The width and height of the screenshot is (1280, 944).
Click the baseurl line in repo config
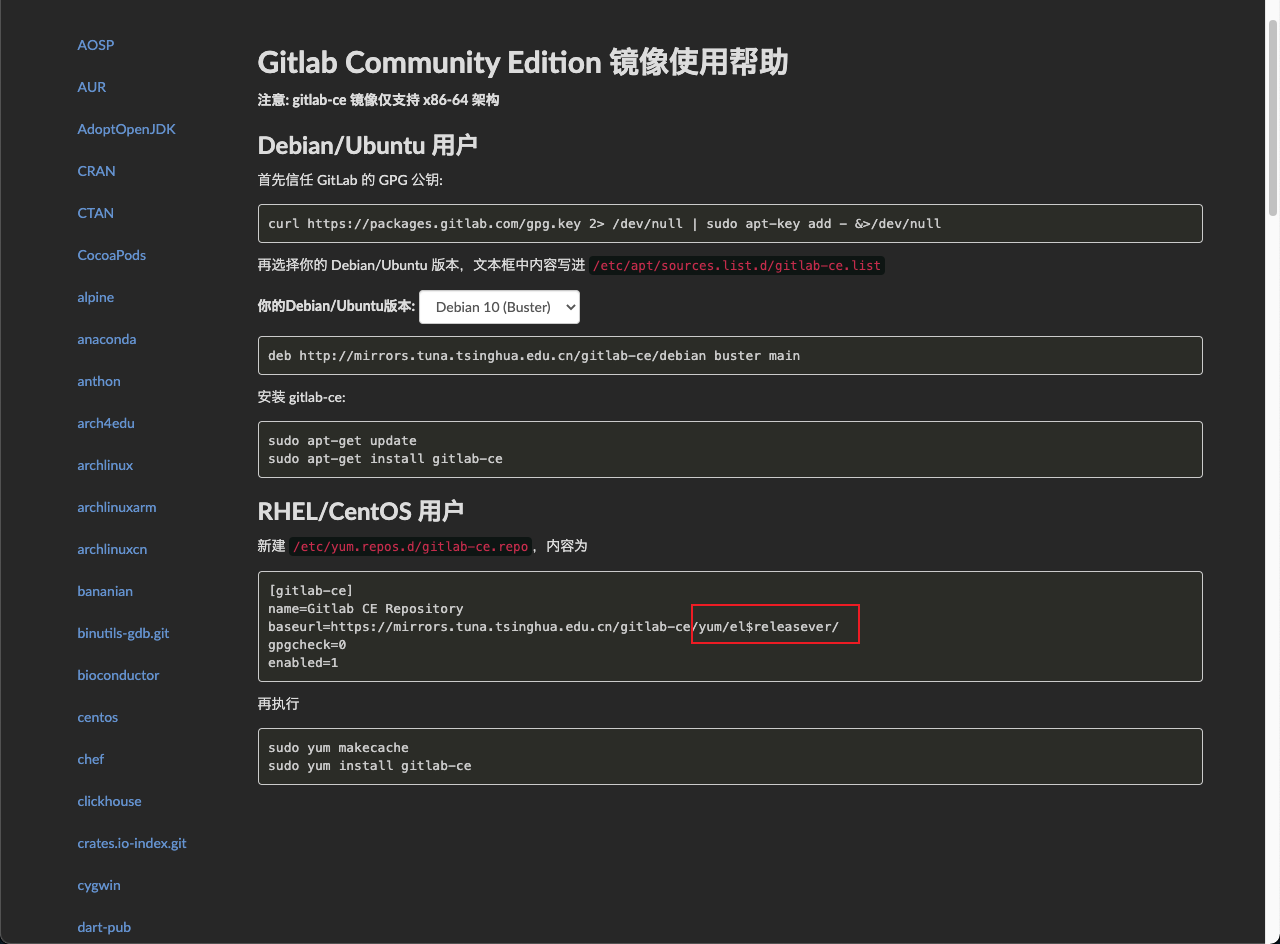click(x=554, y=627)
